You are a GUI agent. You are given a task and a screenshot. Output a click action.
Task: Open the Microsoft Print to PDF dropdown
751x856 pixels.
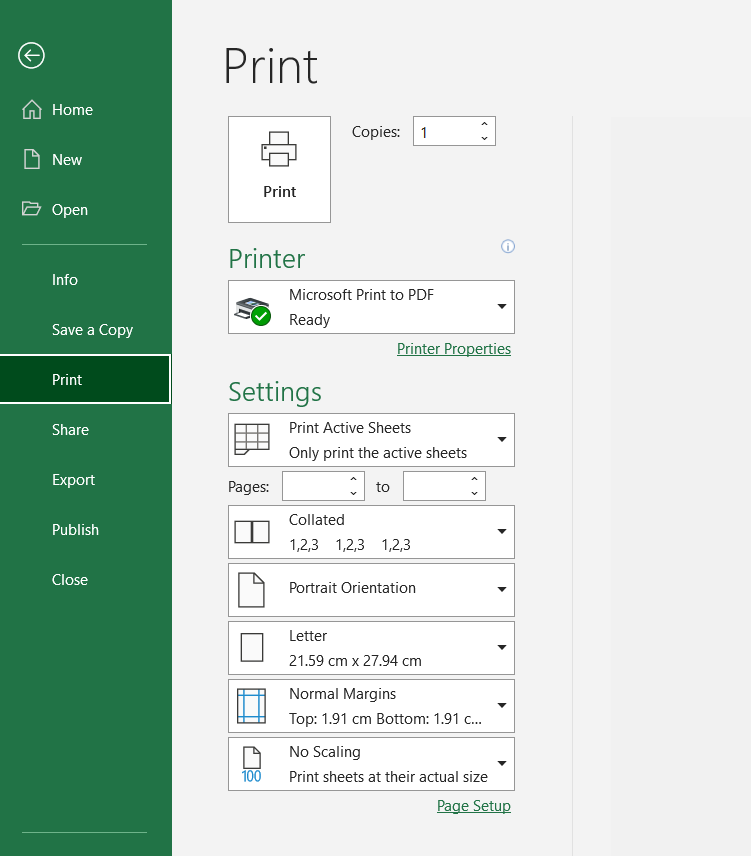click(x=502, y=307)
